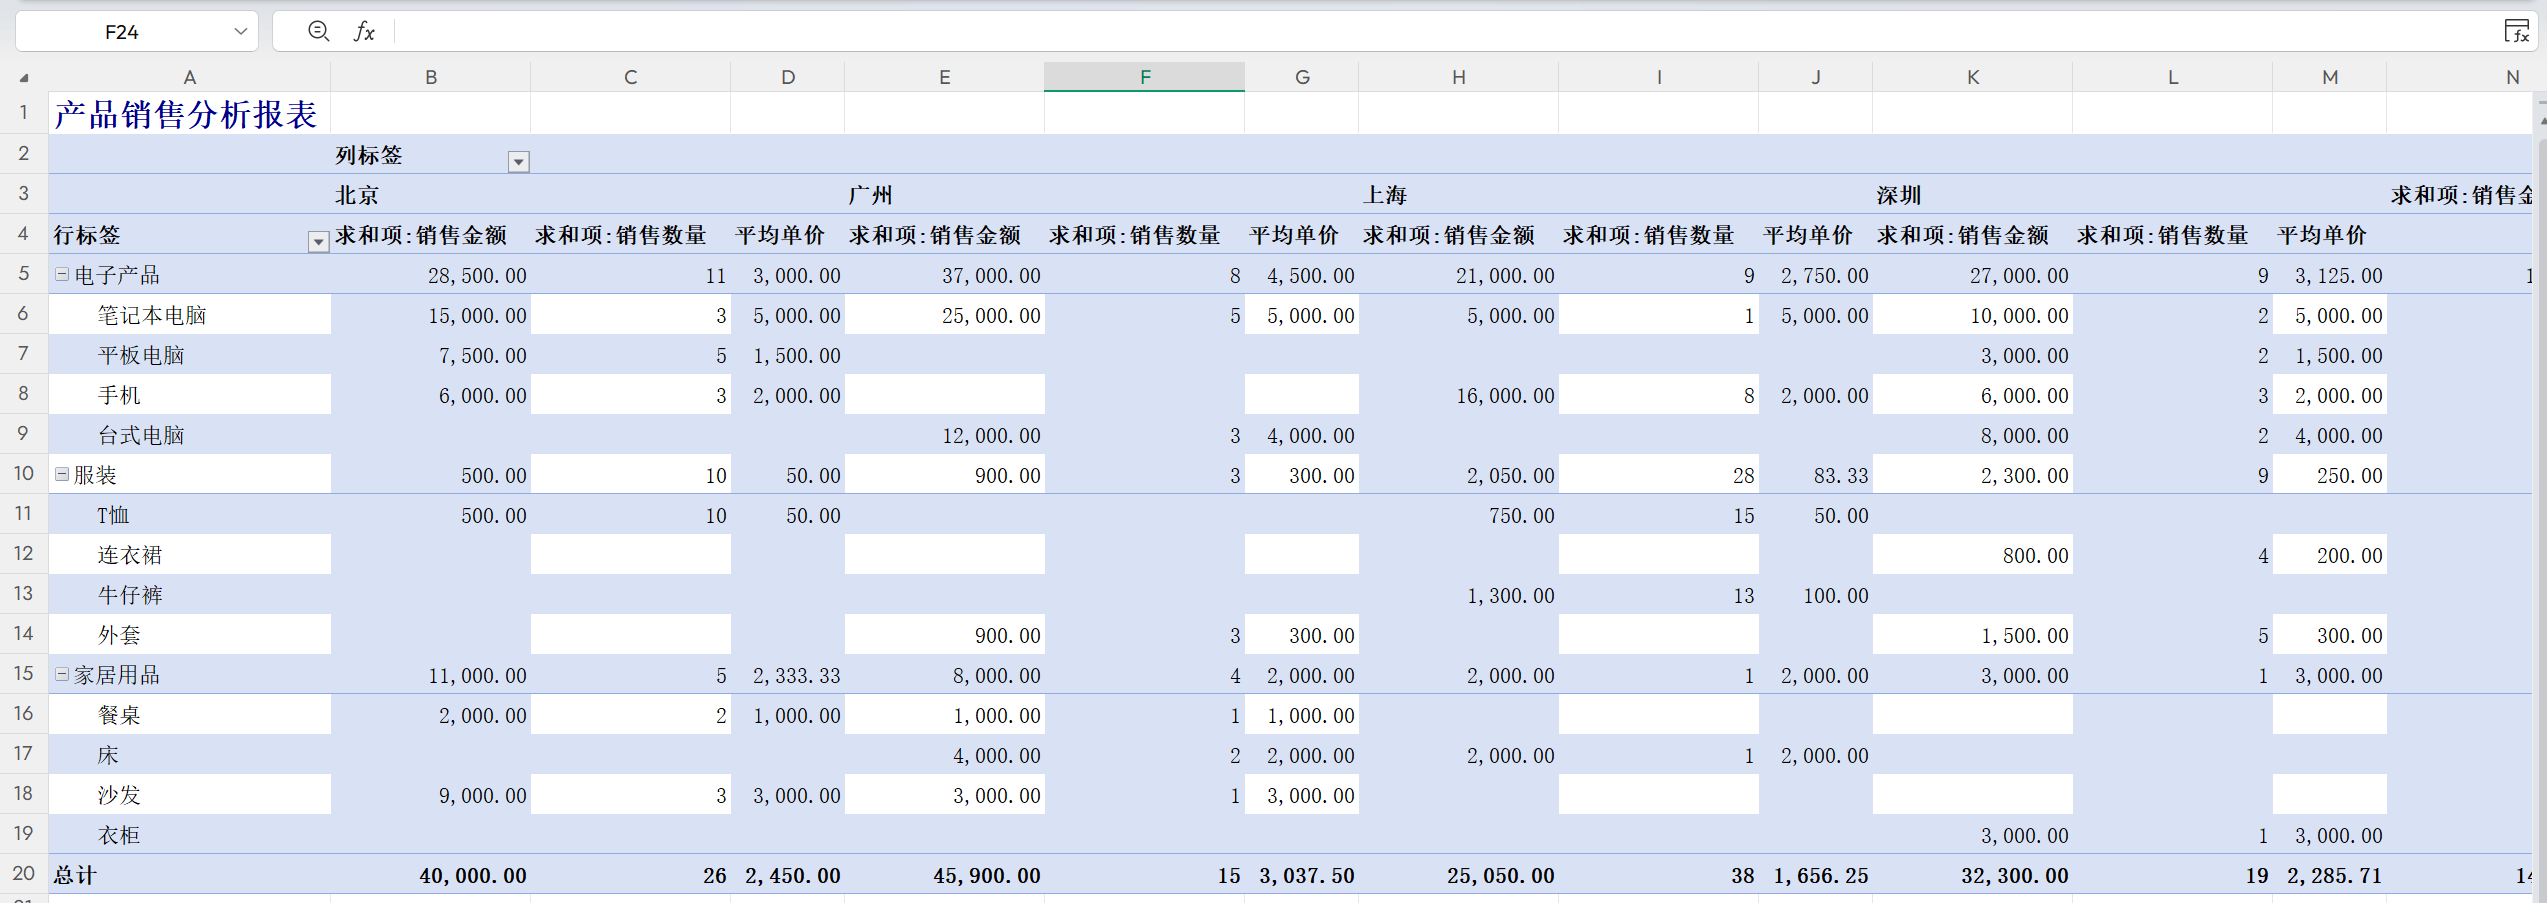Screen dimensions: 2547x903
Task: Select the 沙发 row label
Action: pos(119,795)
